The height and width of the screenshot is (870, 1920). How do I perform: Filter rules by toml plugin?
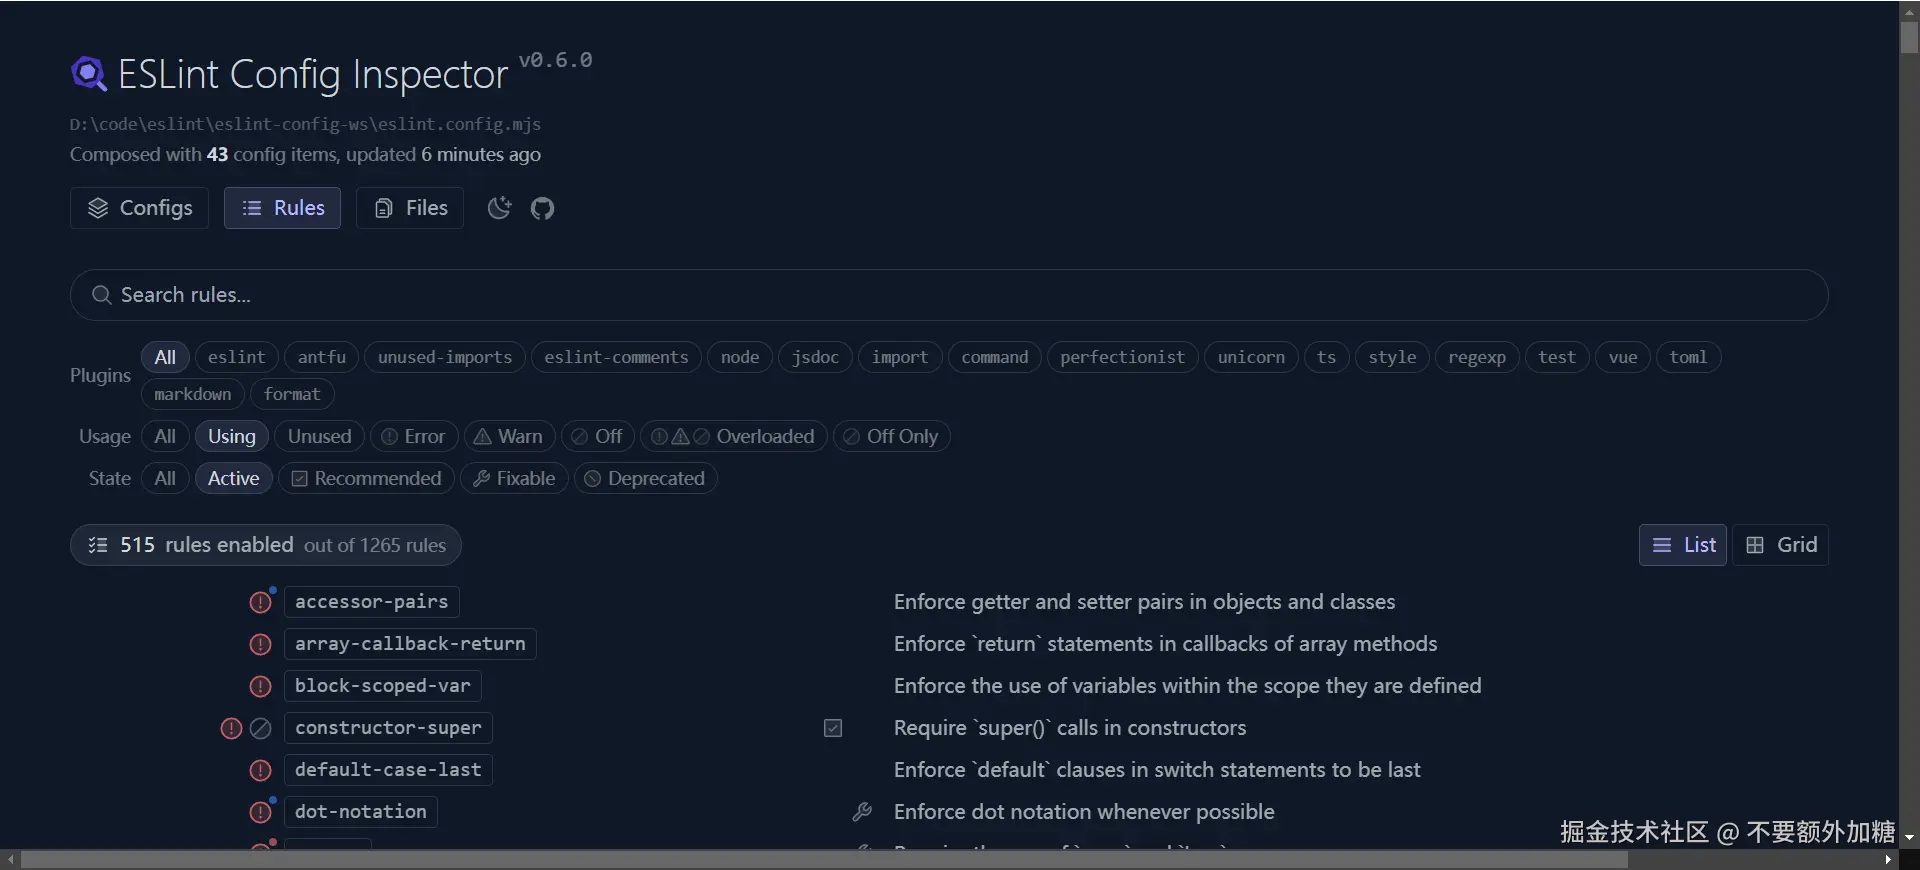click(1688, 357)
